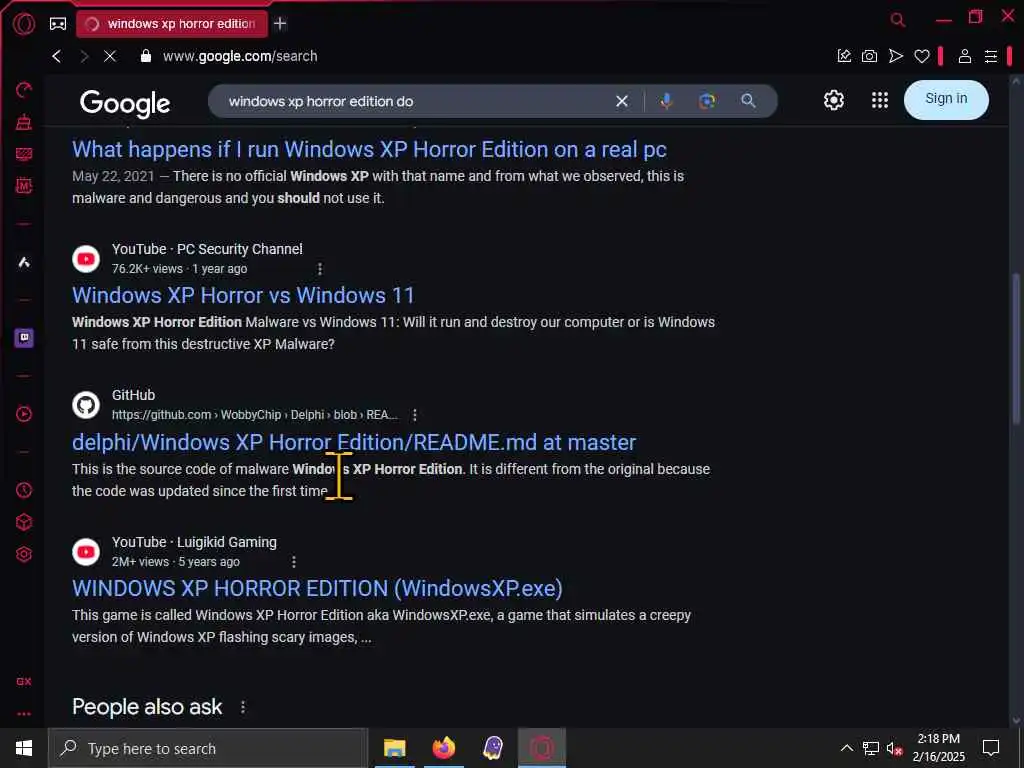
Task: Click the GitHub favicon beside the result
Action: pos(86,405)
